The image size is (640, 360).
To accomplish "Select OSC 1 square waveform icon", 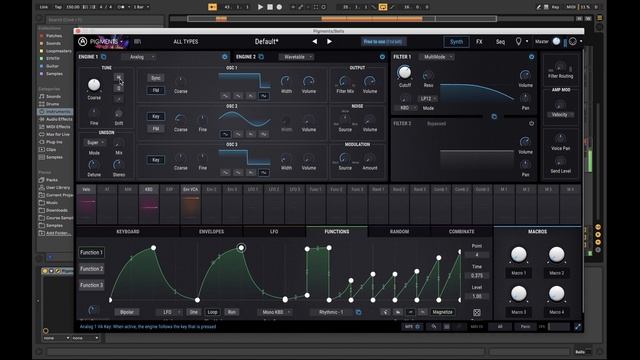I will coord(264,96).
